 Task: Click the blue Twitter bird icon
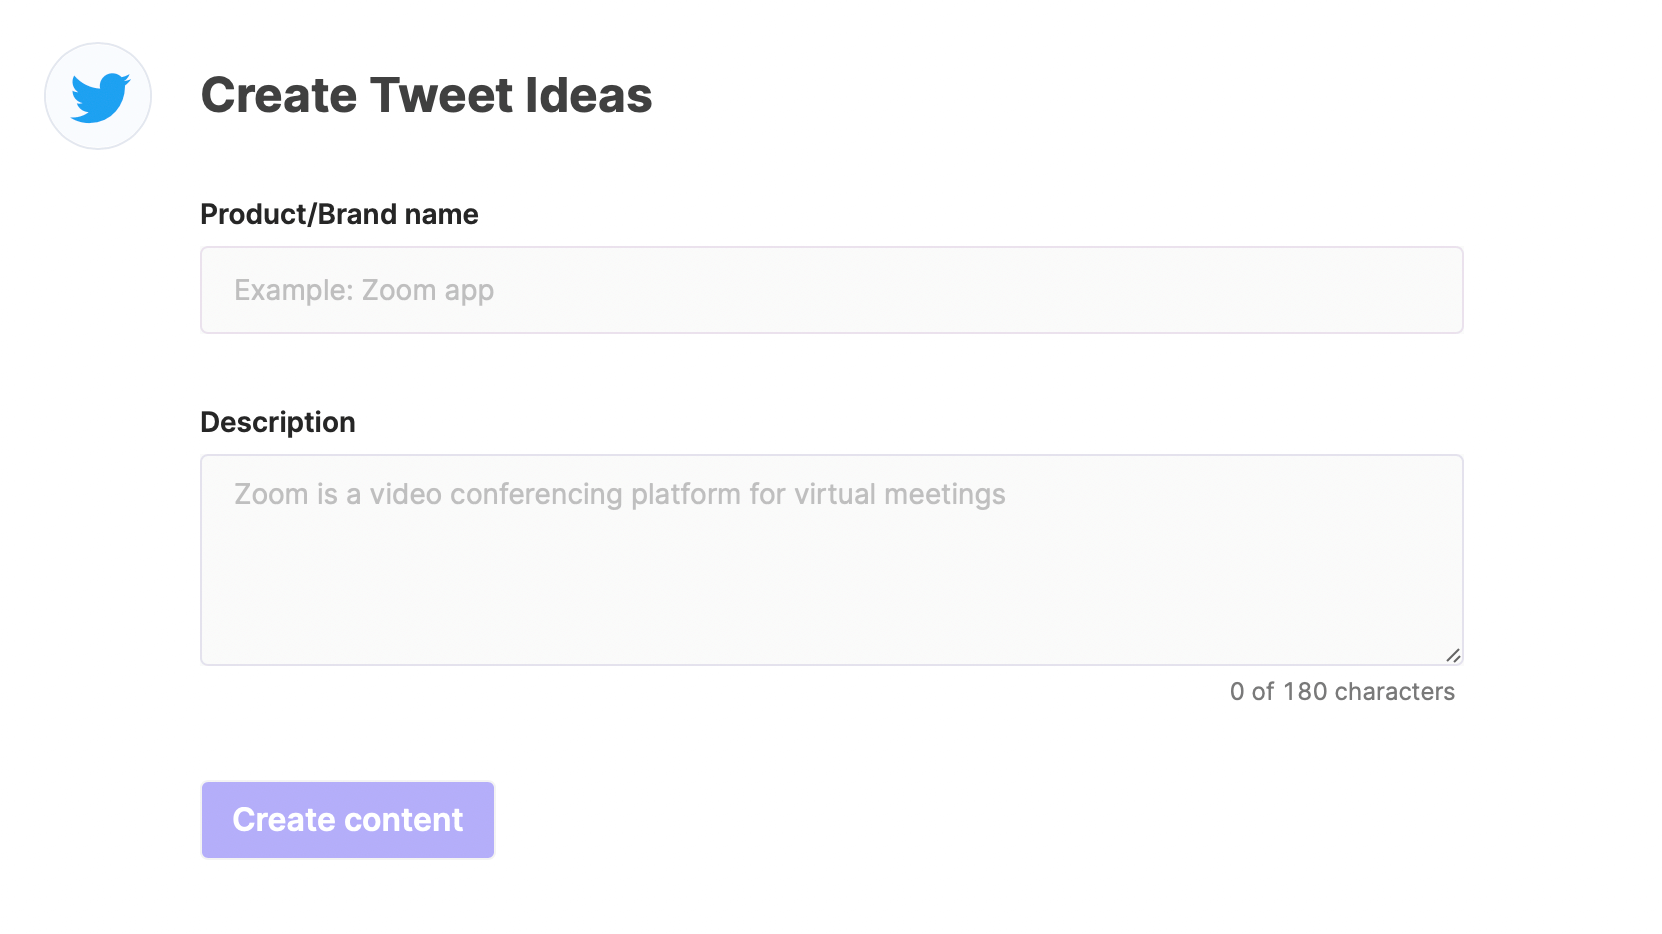click(100, 97)
